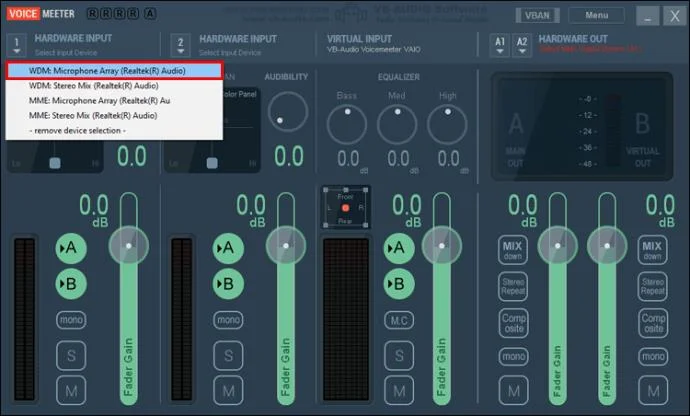Select WDM: Microphone Array (Realtek(R) Audio) device
This screenshot has width=690, height=416.
click(x=114, y=71)
